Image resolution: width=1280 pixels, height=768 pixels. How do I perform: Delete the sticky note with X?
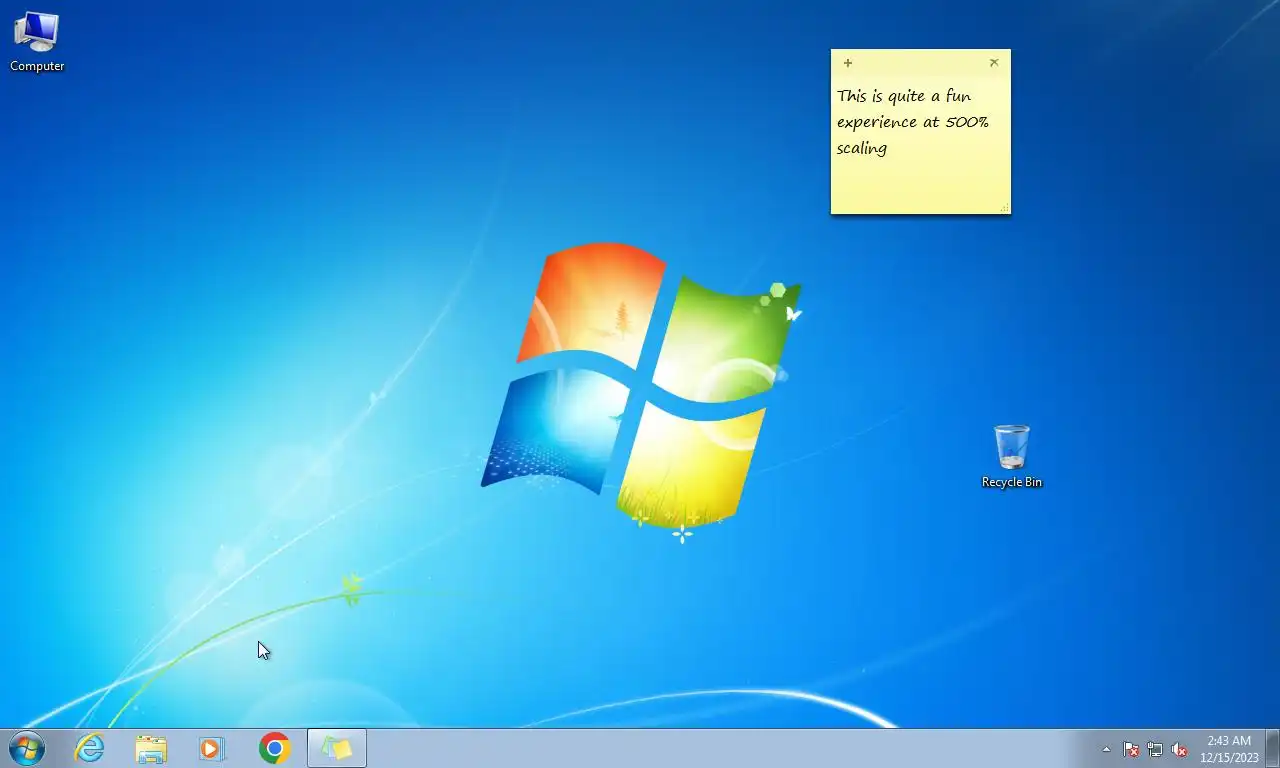click(994, 62)
